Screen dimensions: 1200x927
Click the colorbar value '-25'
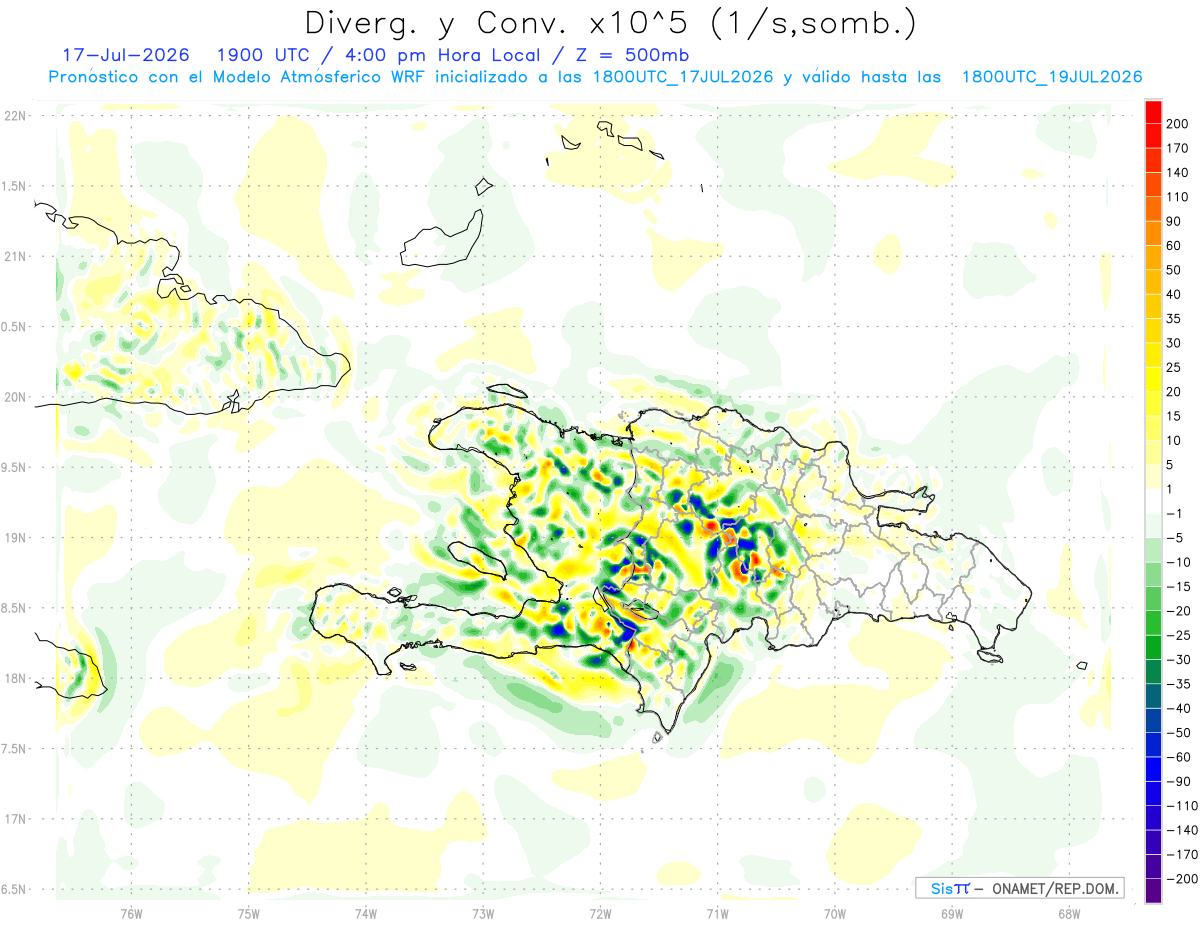[1178, 635]
